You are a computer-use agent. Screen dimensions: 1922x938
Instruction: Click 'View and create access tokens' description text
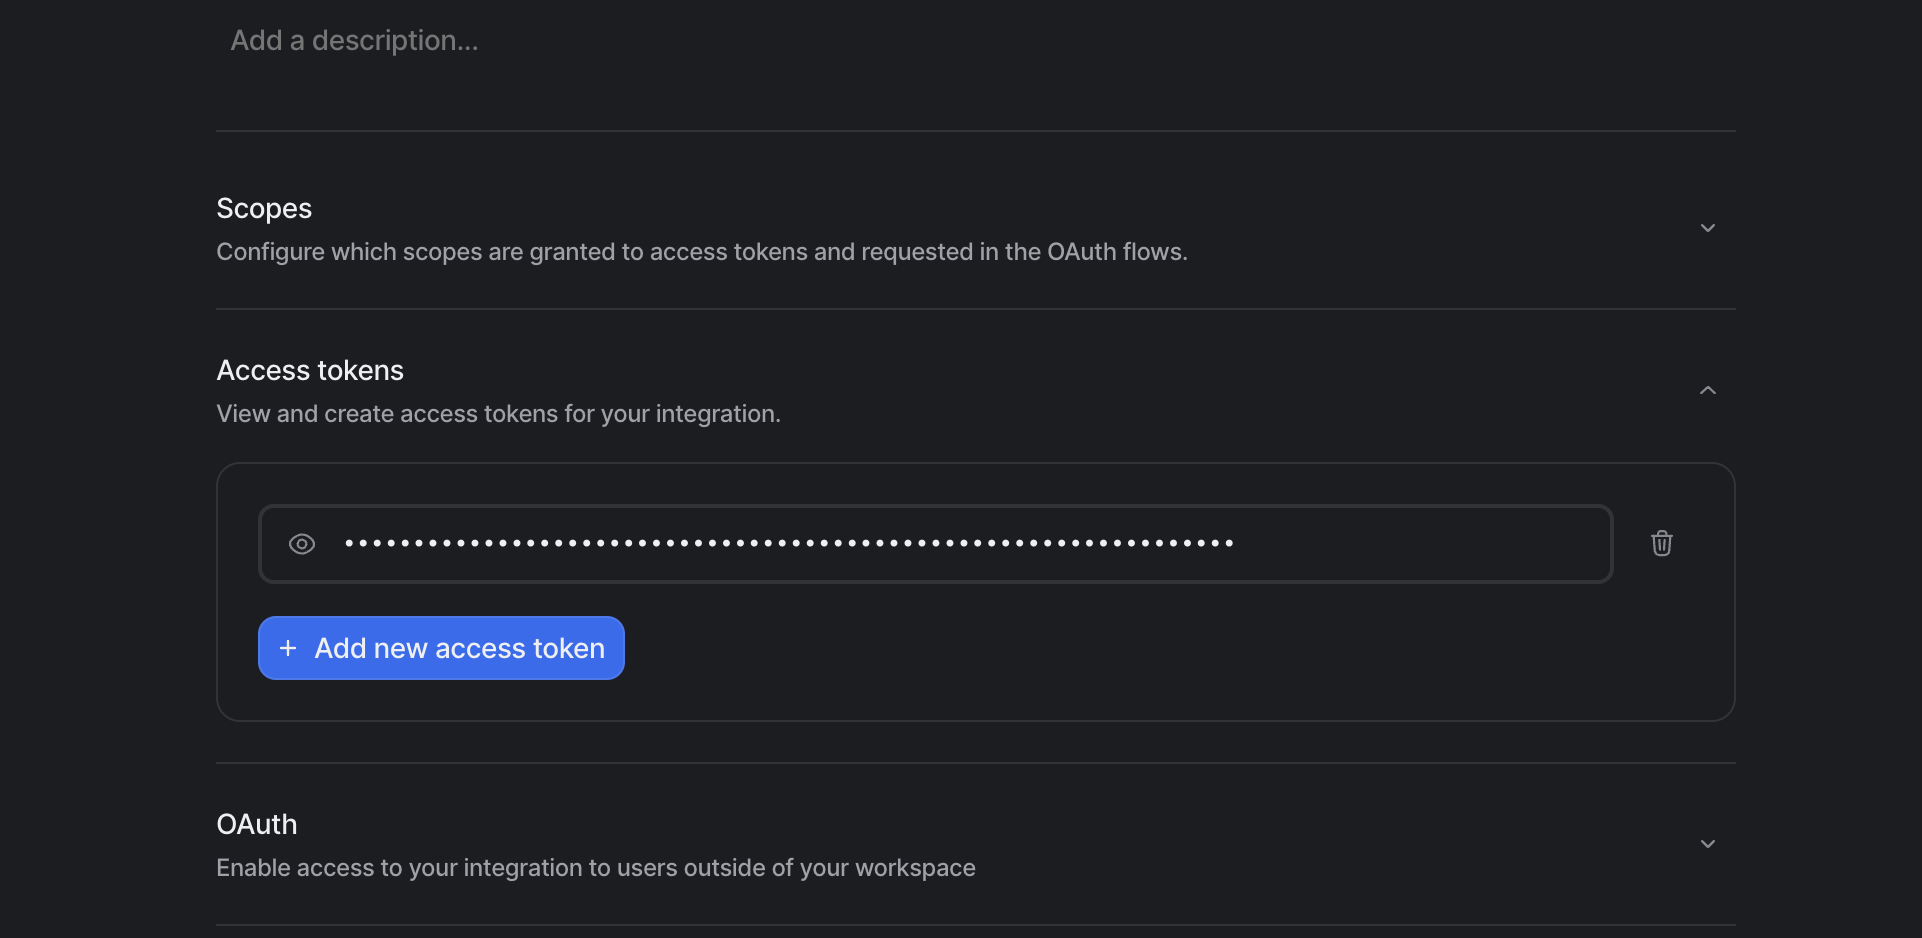[498, 414]
